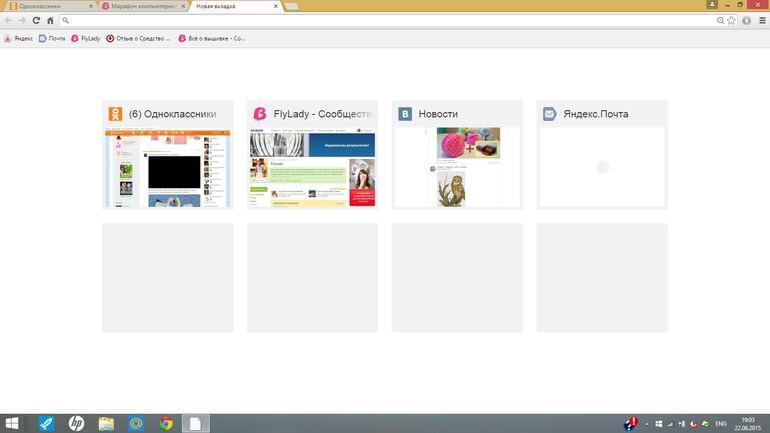Go back with the browser back arrow
770x433 pixels.
point(8,21)
